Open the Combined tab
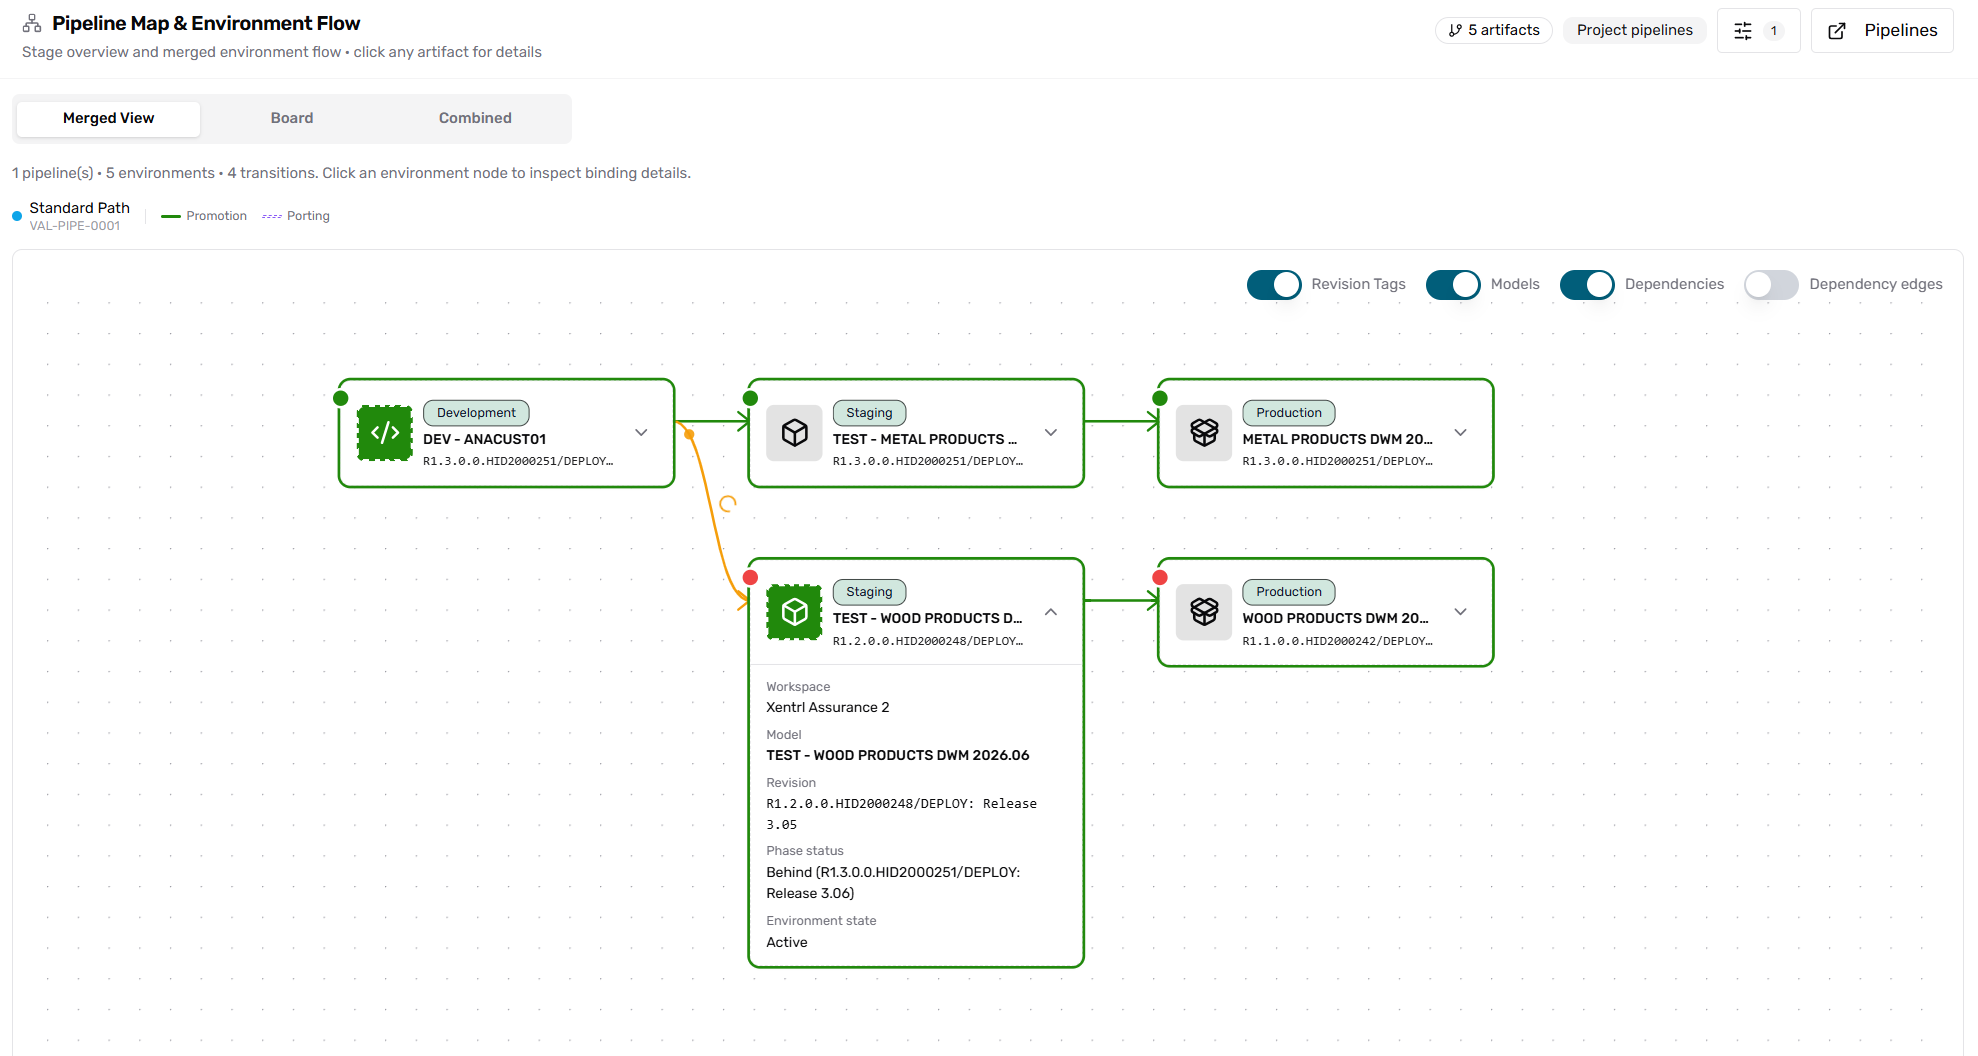This screenshot has width=1978, height=1056. click(475, 119)
